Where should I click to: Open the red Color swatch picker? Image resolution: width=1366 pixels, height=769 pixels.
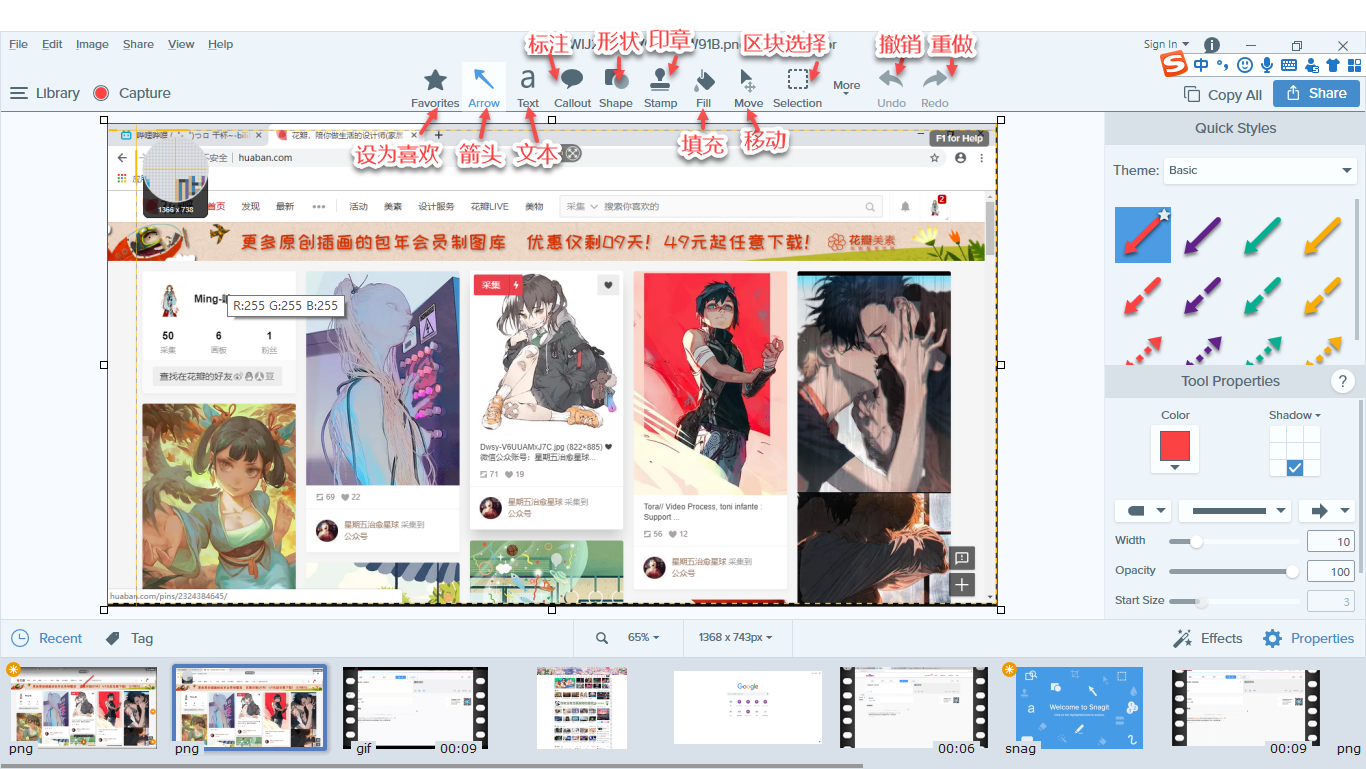click(1175, 449)
